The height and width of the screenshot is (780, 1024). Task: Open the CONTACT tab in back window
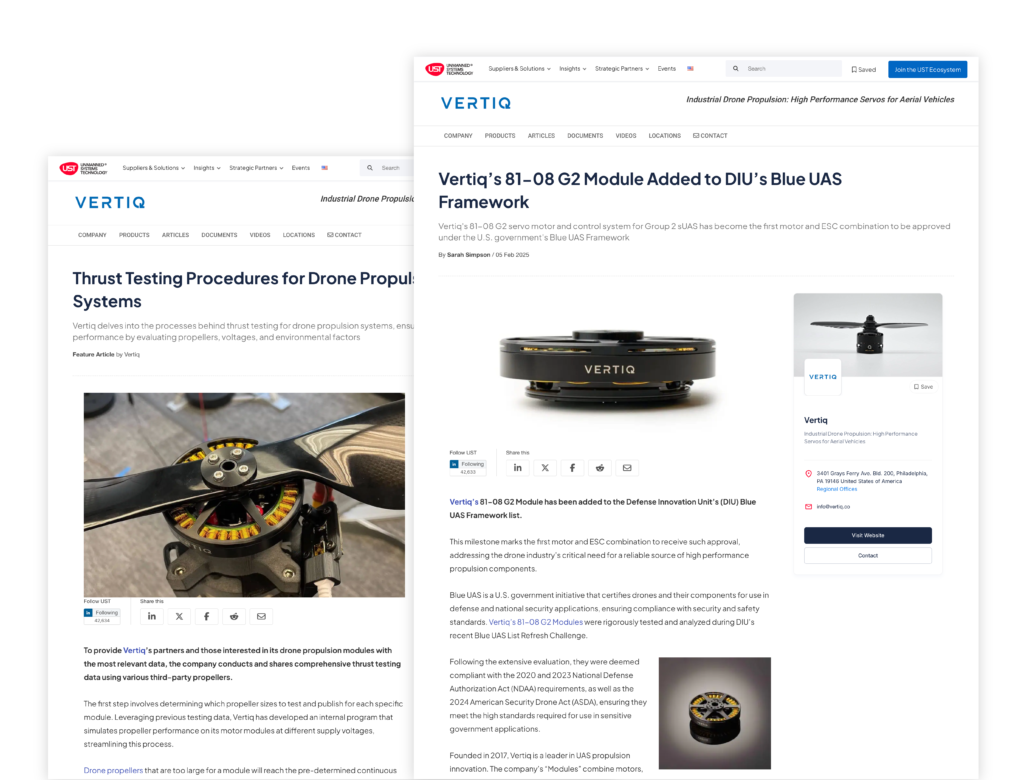point(344,235)
